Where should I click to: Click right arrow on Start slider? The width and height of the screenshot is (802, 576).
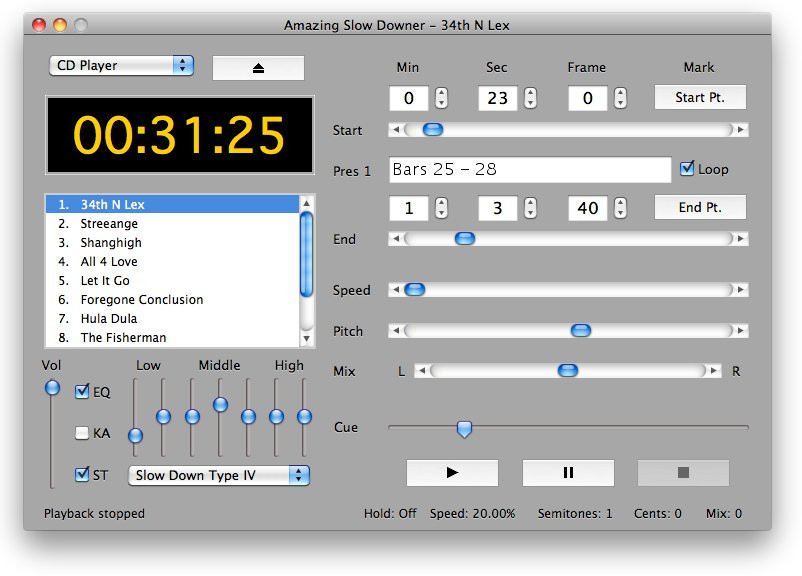(740, 130)
